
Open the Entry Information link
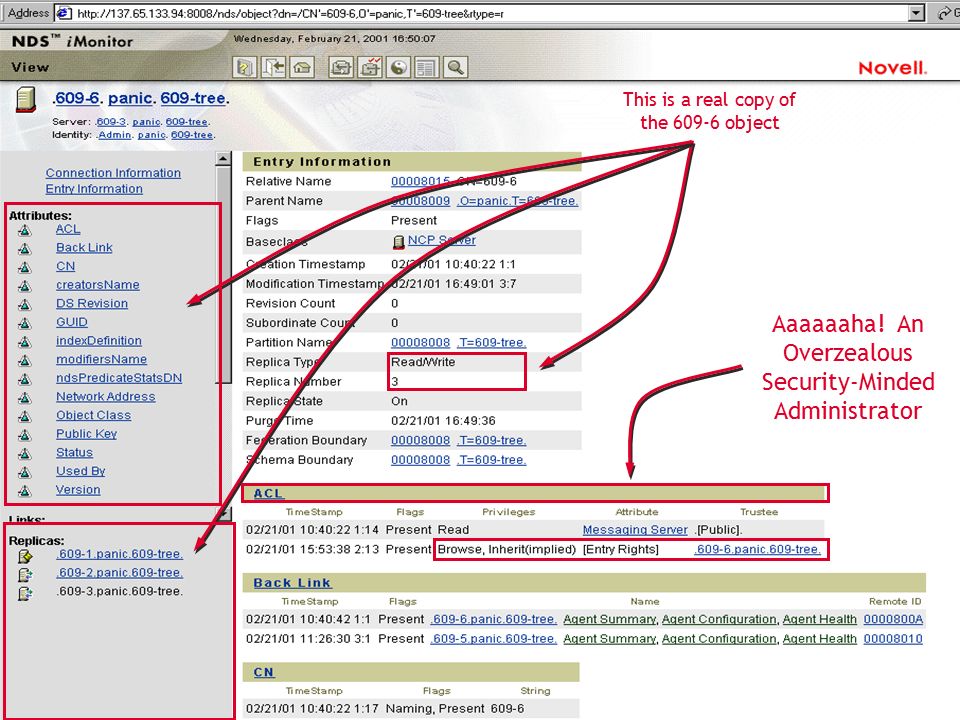point(94,189)
